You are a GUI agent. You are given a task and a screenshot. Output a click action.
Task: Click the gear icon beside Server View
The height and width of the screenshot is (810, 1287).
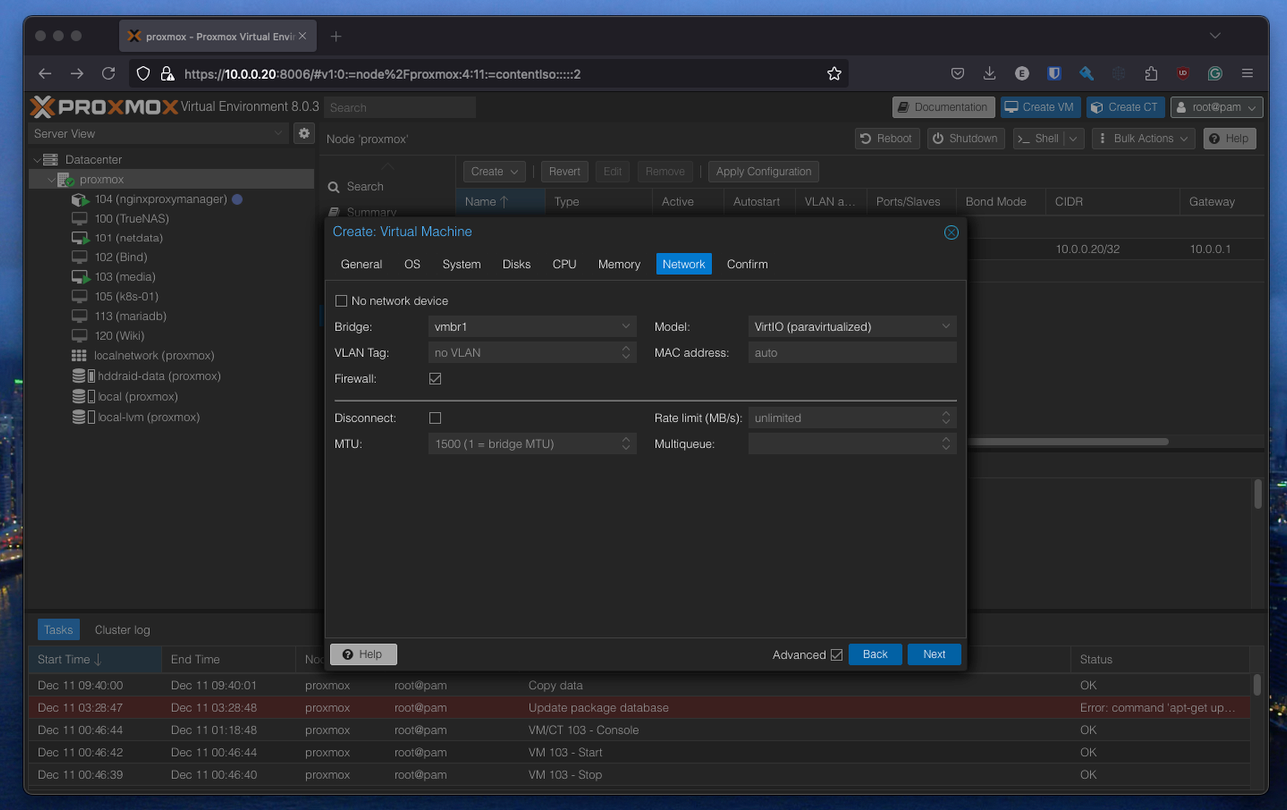coord(304,133)
